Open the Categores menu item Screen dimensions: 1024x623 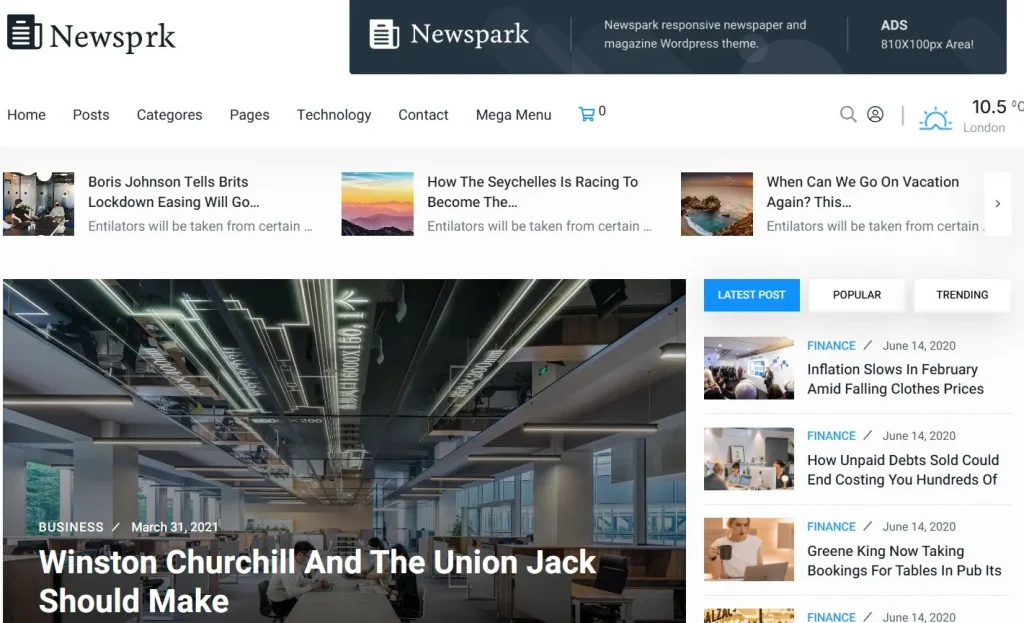[x=169, y=115]
